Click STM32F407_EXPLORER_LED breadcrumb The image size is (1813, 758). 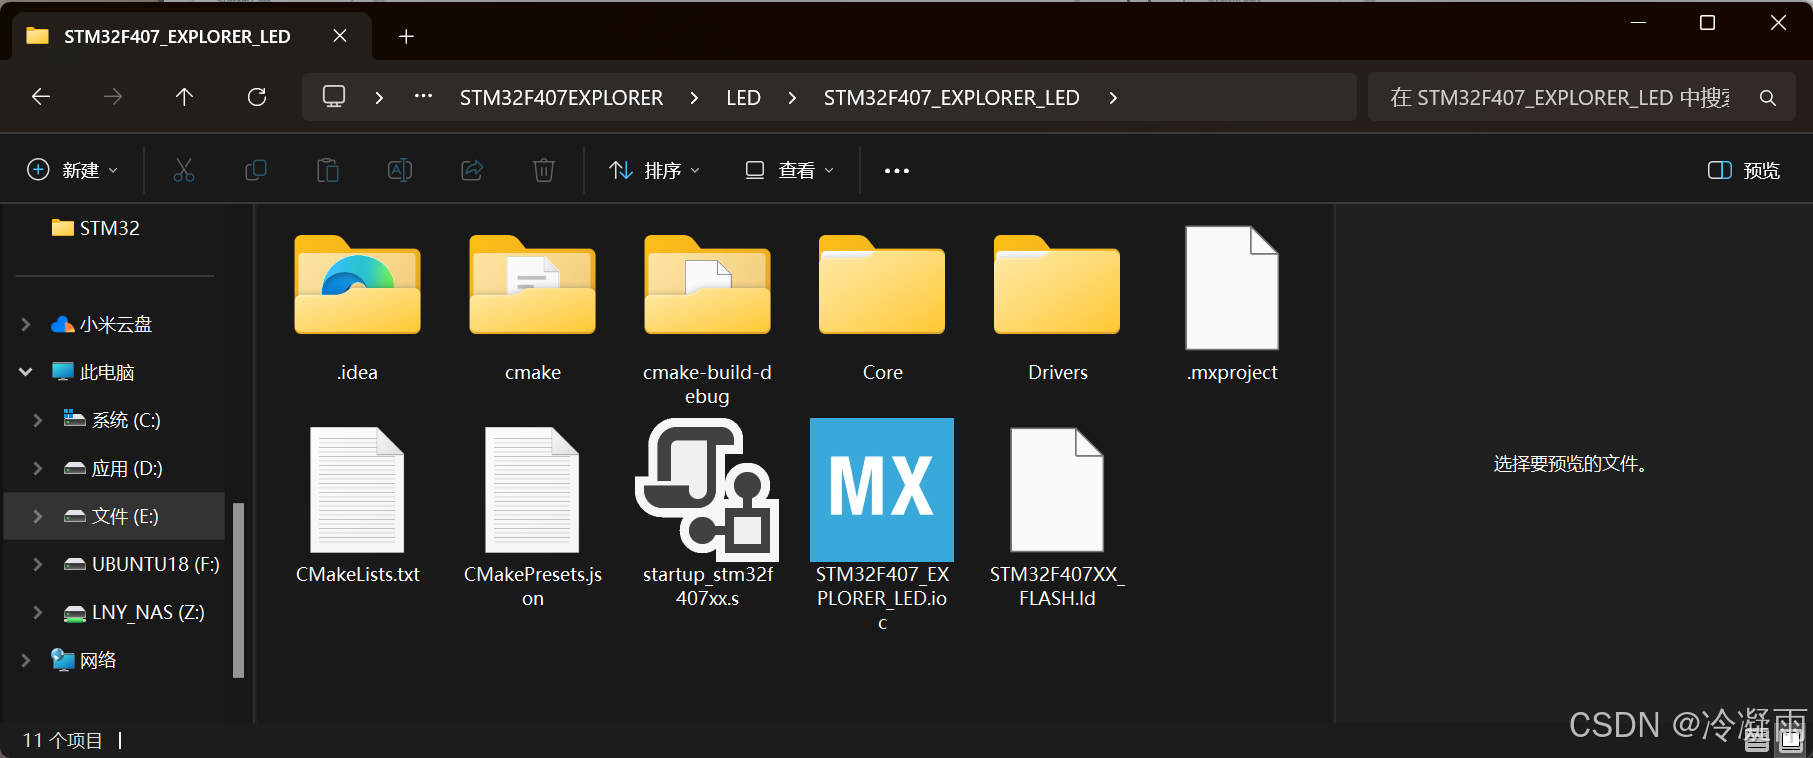point(951,98)
